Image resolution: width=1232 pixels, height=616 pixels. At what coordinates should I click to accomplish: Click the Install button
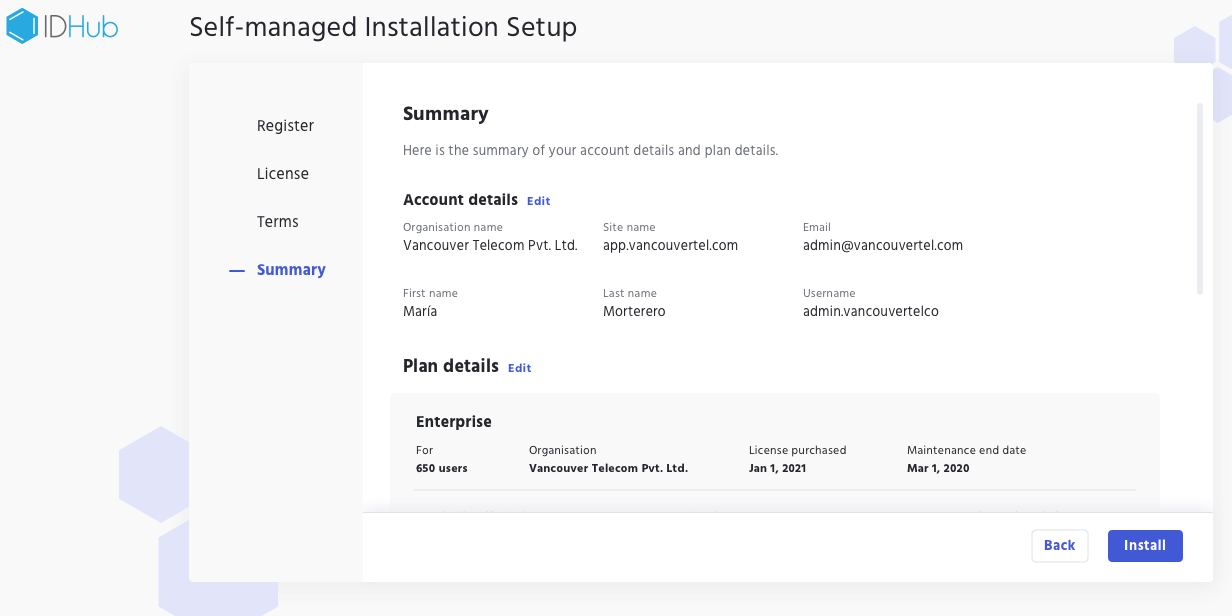coord(1144,546)
